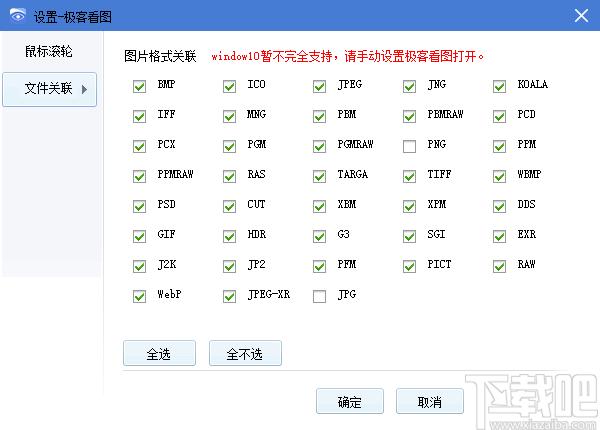Toggle the XPM checkbox

tap(409, 207)
